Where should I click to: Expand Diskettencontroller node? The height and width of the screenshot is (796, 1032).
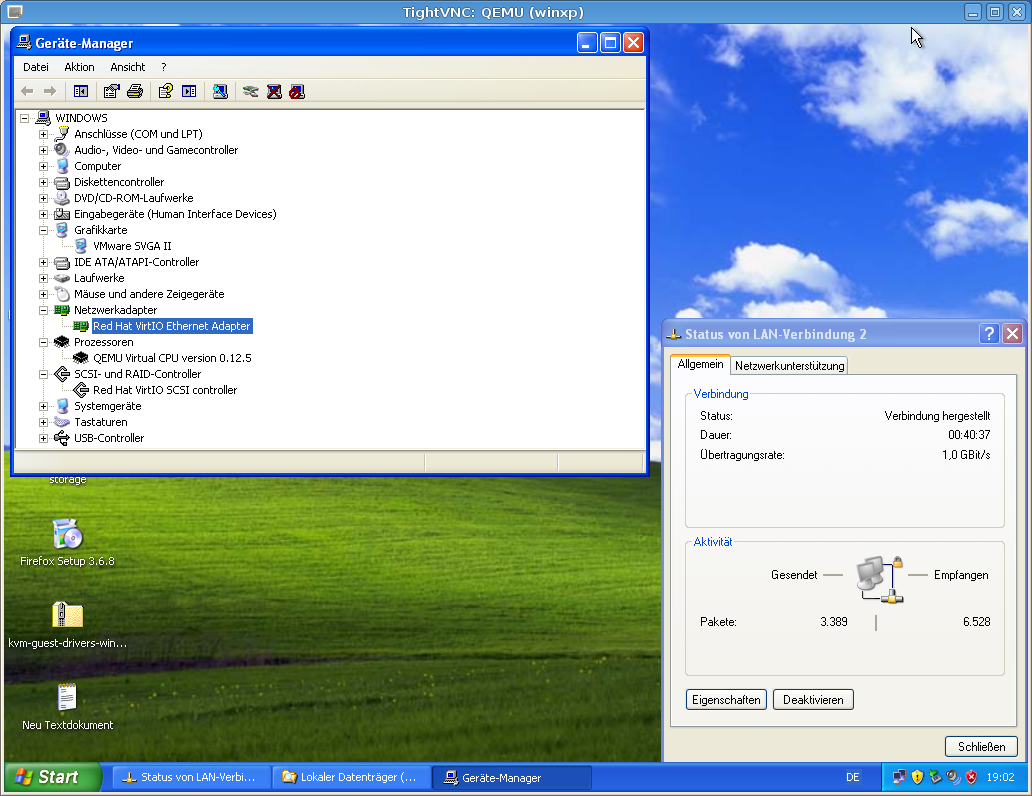click(x=43, y=182)
